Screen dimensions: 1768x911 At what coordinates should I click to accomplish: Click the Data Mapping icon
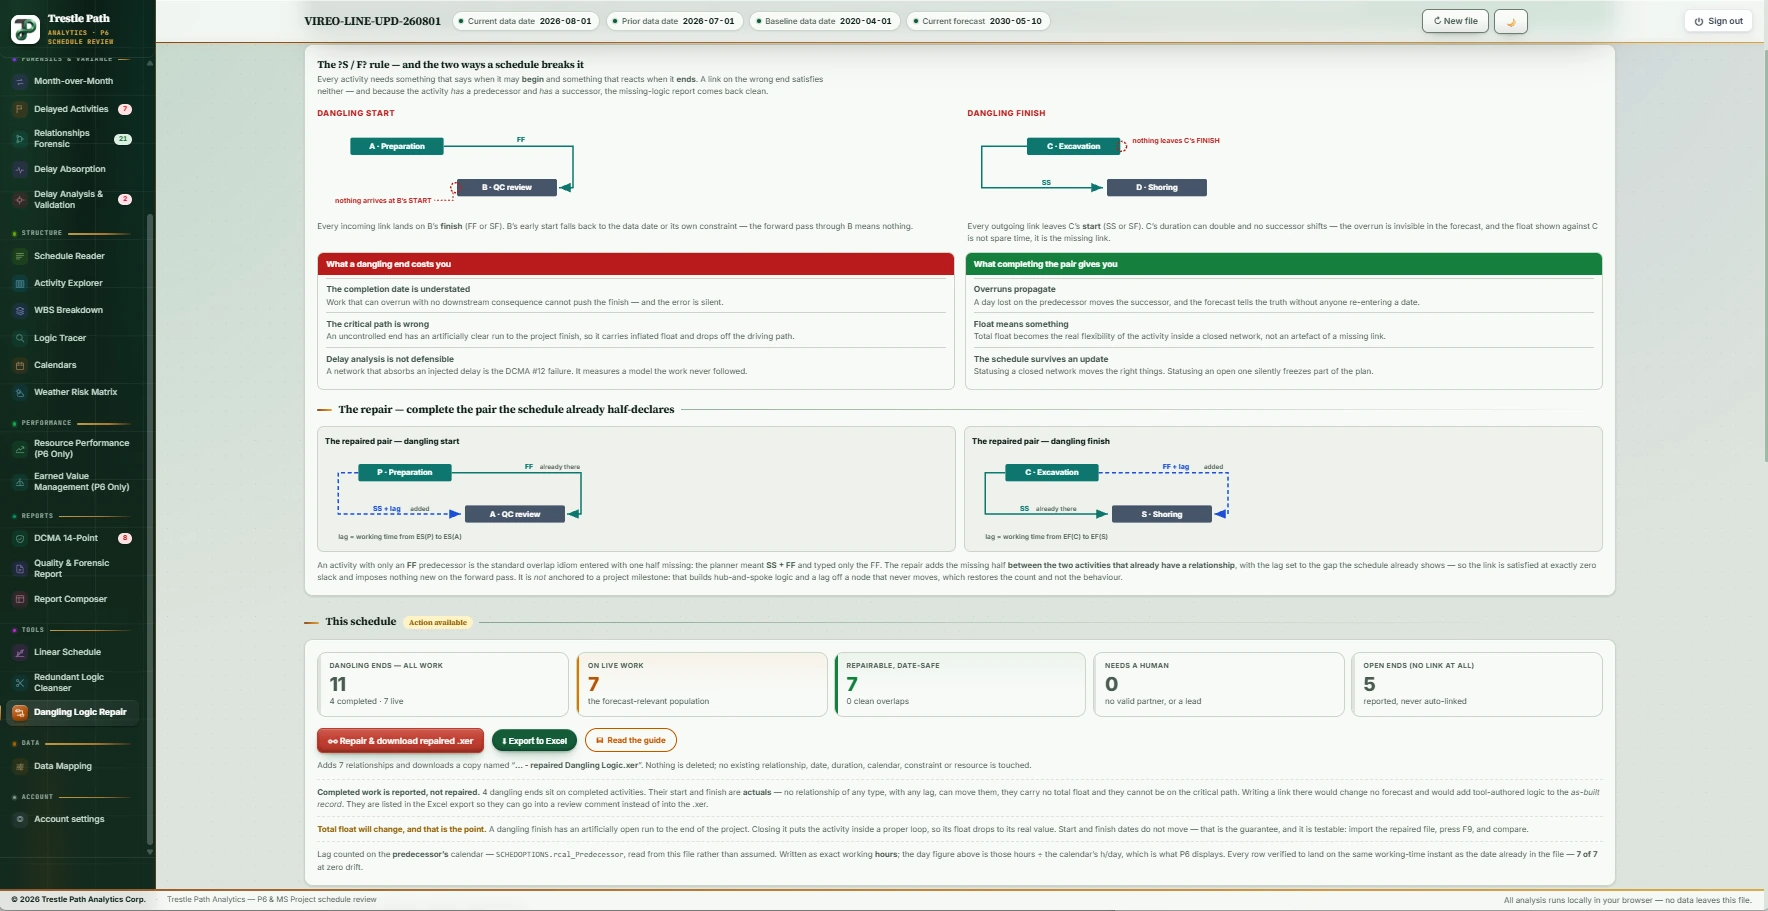click(20, 767)
